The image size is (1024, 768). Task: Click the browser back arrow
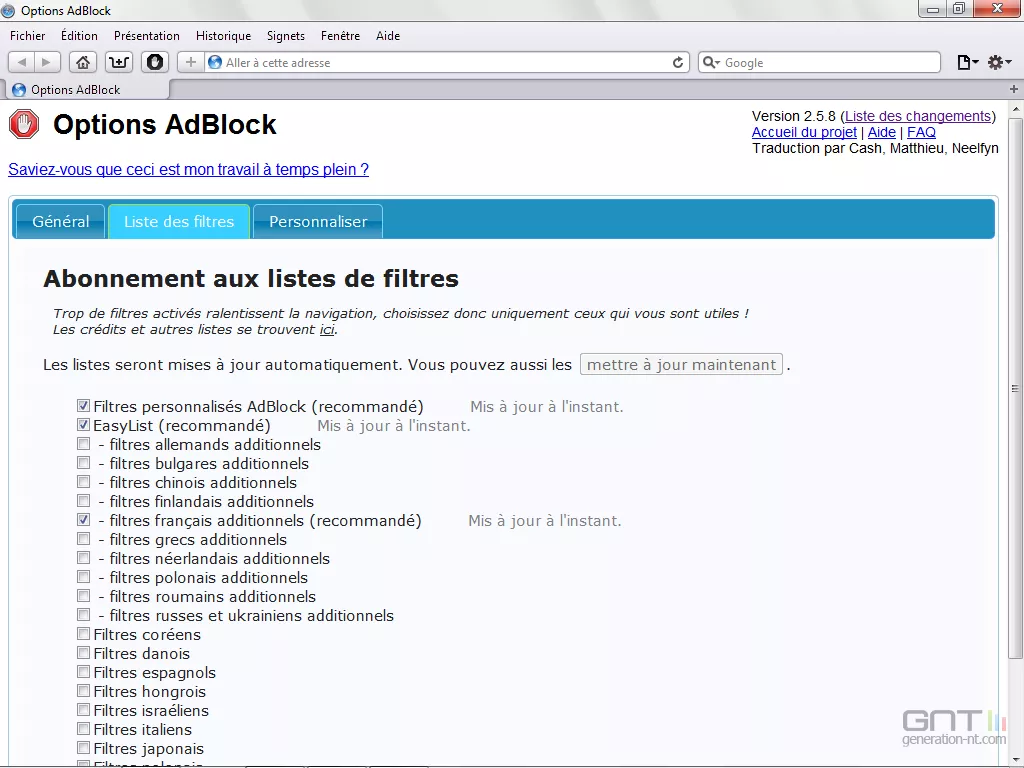click(x=23, y=62)
